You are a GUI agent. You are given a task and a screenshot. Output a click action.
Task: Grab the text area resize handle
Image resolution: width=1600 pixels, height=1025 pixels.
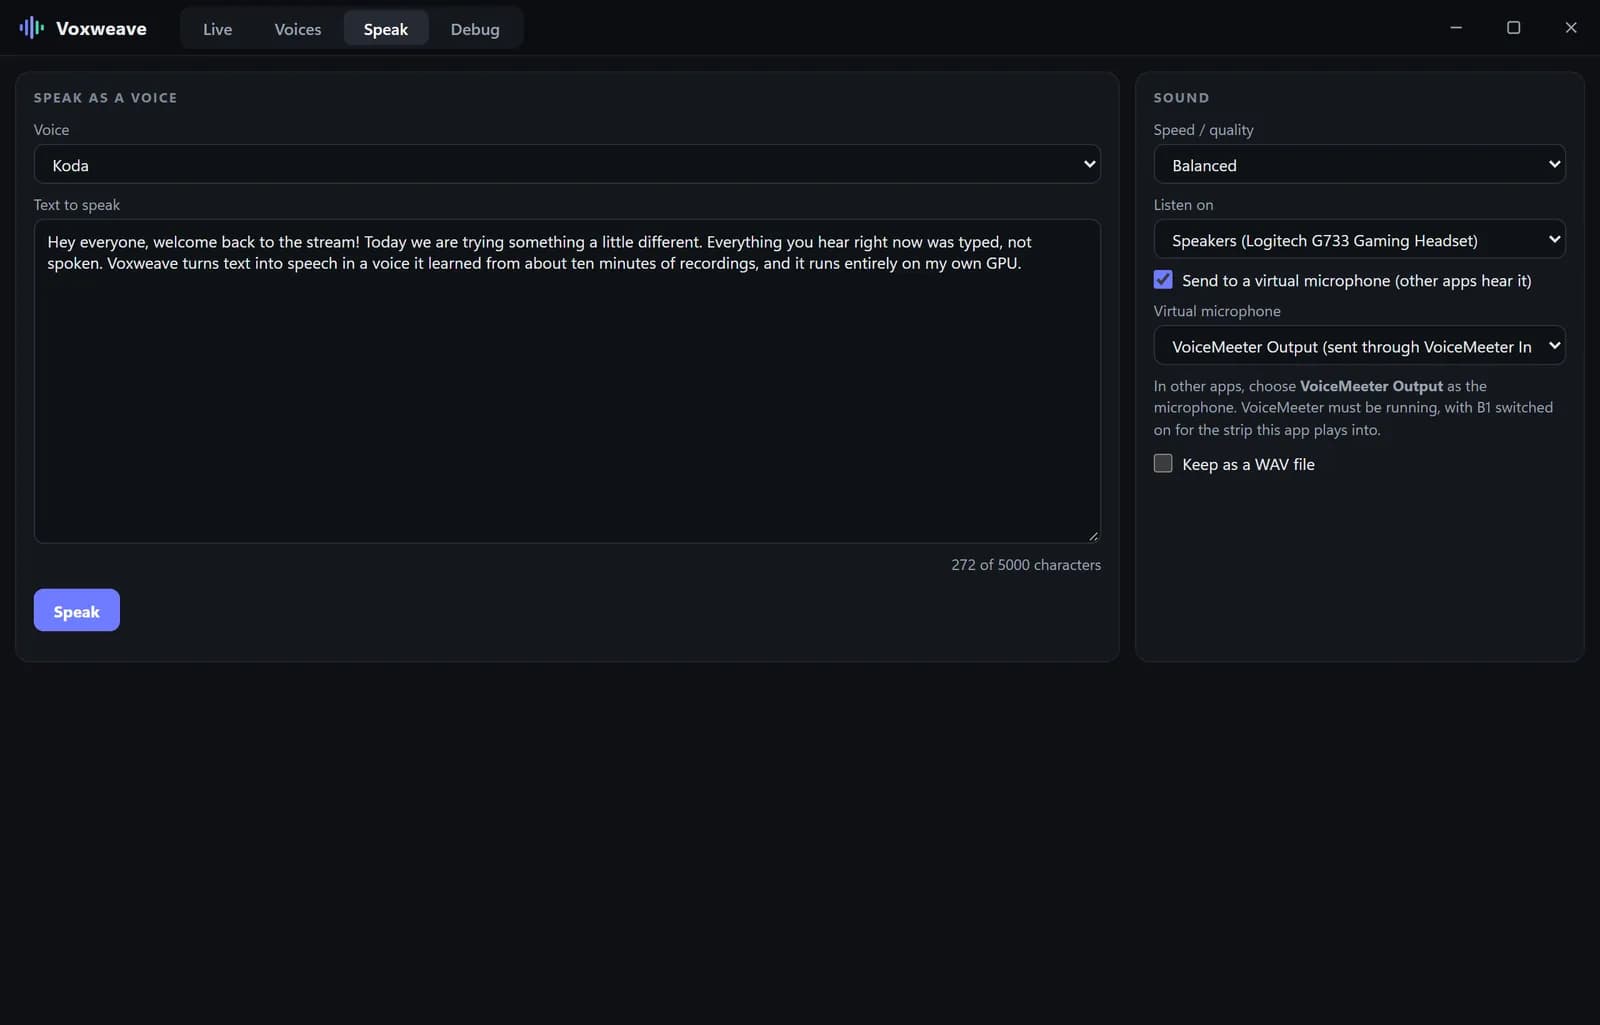click(x=1093, y=536)
